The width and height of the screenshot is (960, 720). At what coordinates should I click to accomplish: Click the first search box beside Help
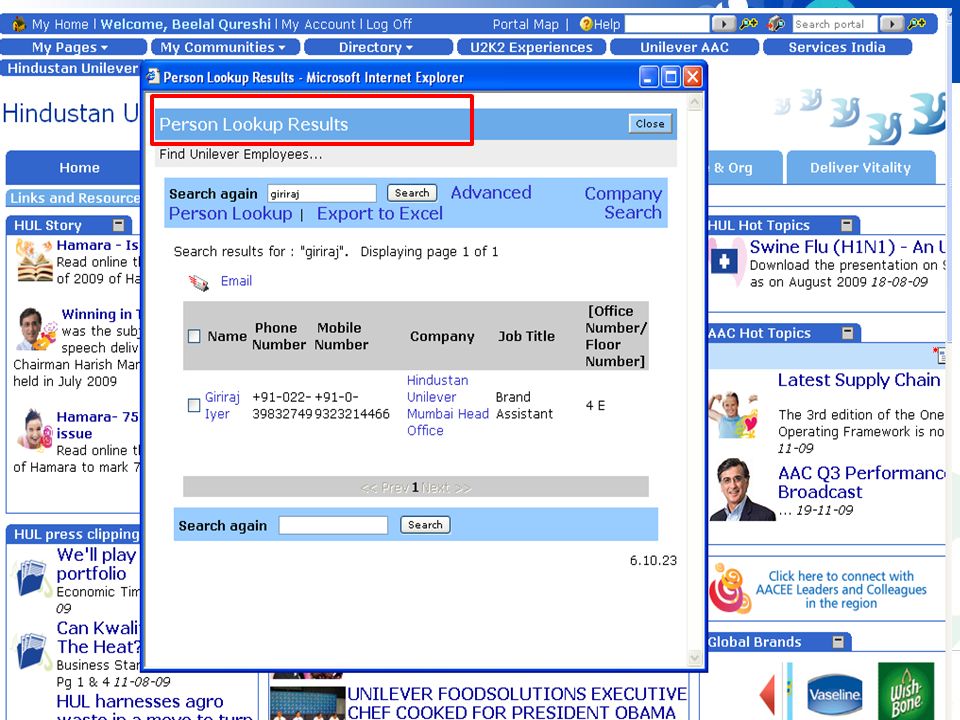point(667,24)
